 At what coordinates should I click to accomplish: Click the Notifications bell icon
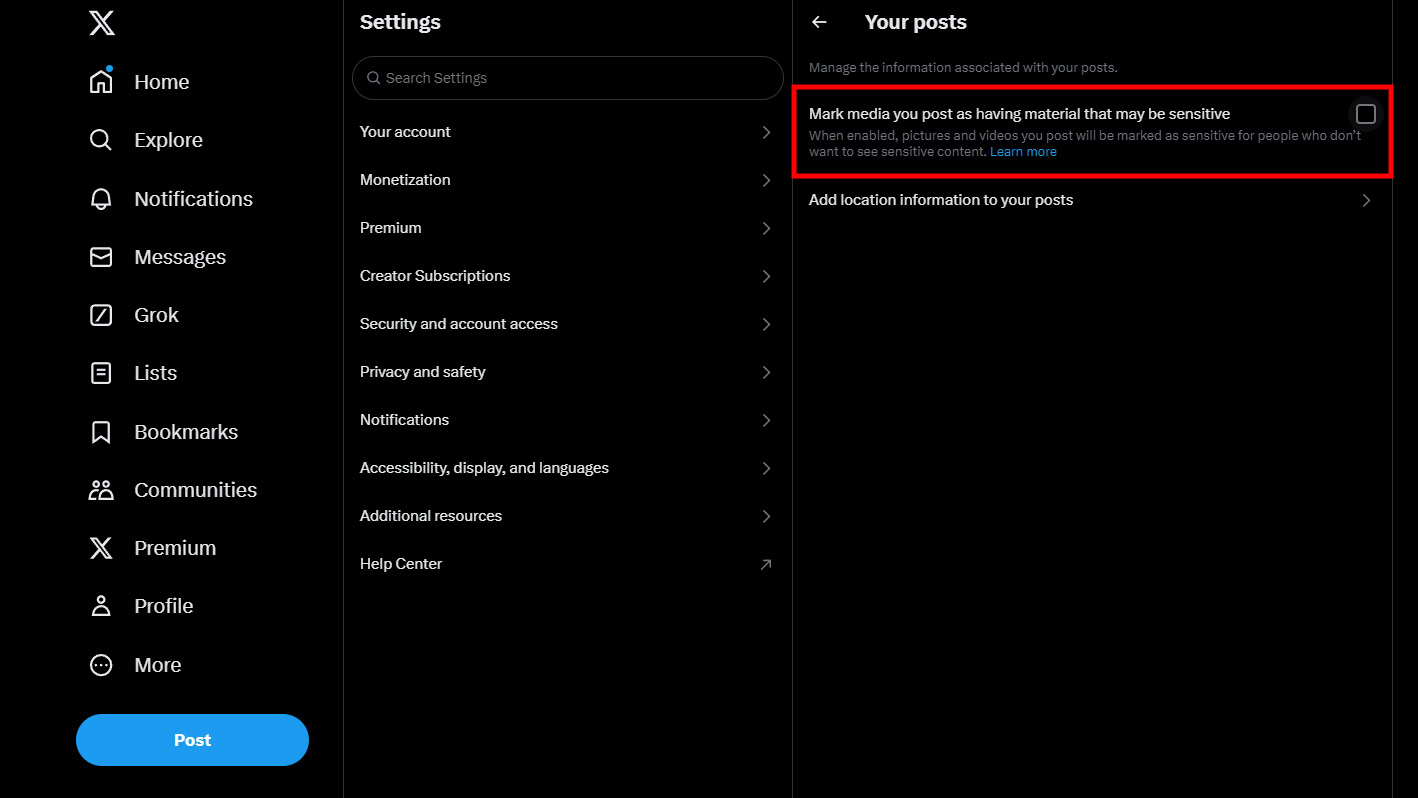(101, 199)
